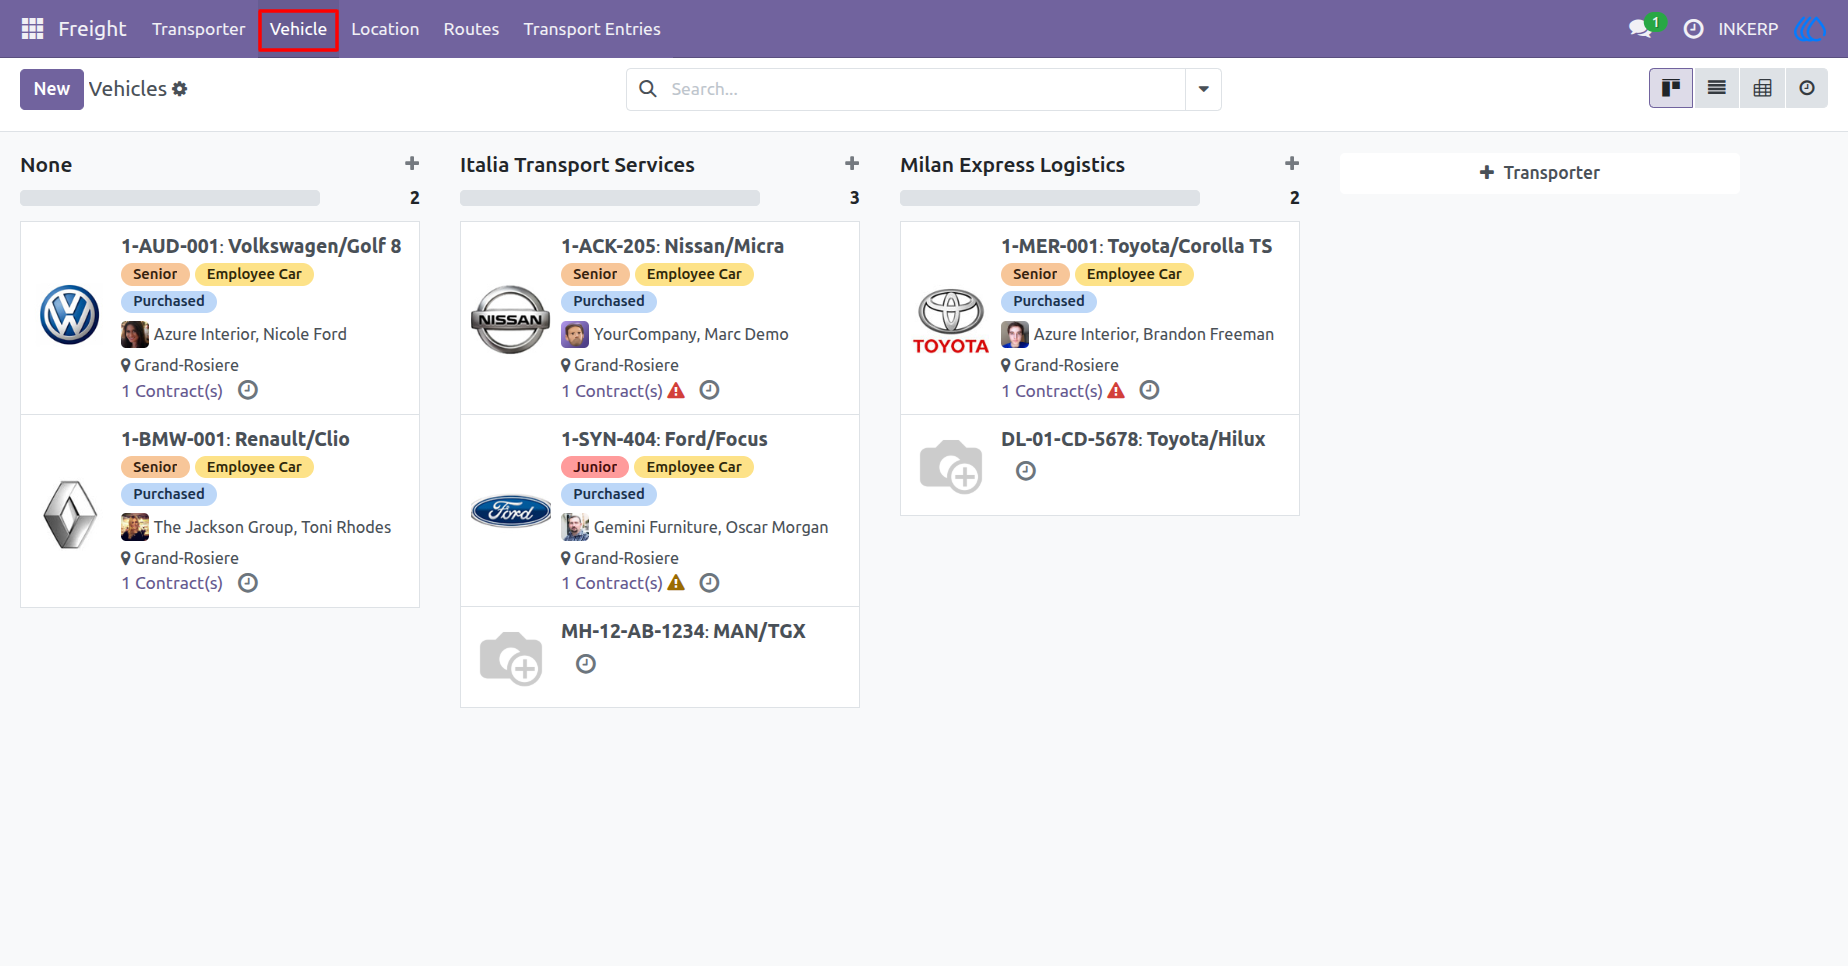Open the MAN/TGX placeholder image
The image size is (1848, 966).
coord(511,658)
